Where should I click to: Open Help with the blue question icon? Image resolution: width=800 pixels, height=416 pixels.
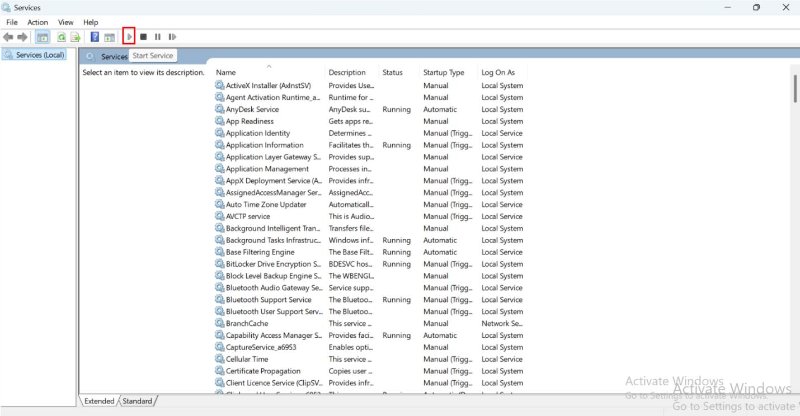(x=95, y=37)
